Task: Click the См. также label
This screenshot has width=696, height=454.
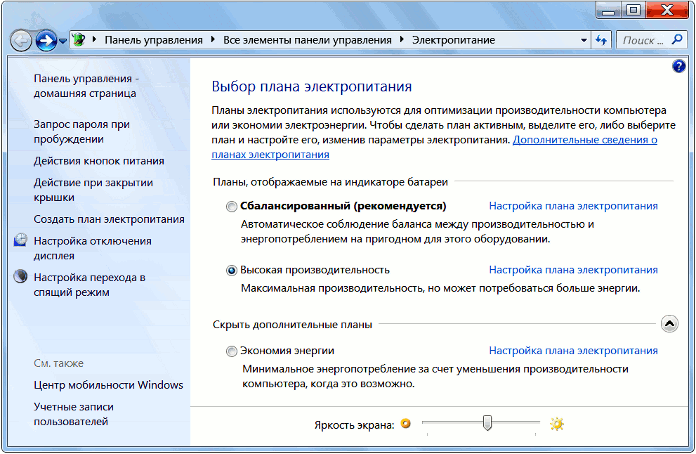Action: pyautogui.click(x=59, y=363)
